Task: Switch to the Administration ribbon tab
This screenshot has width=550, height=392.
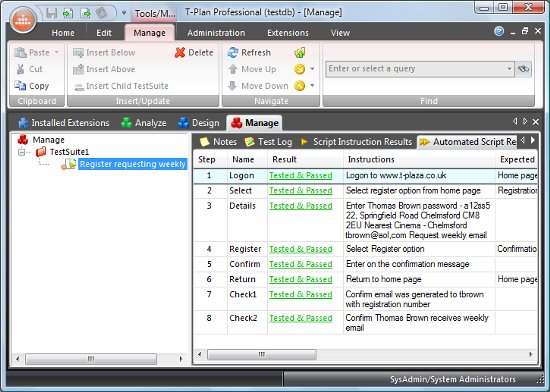Action: 216,33
